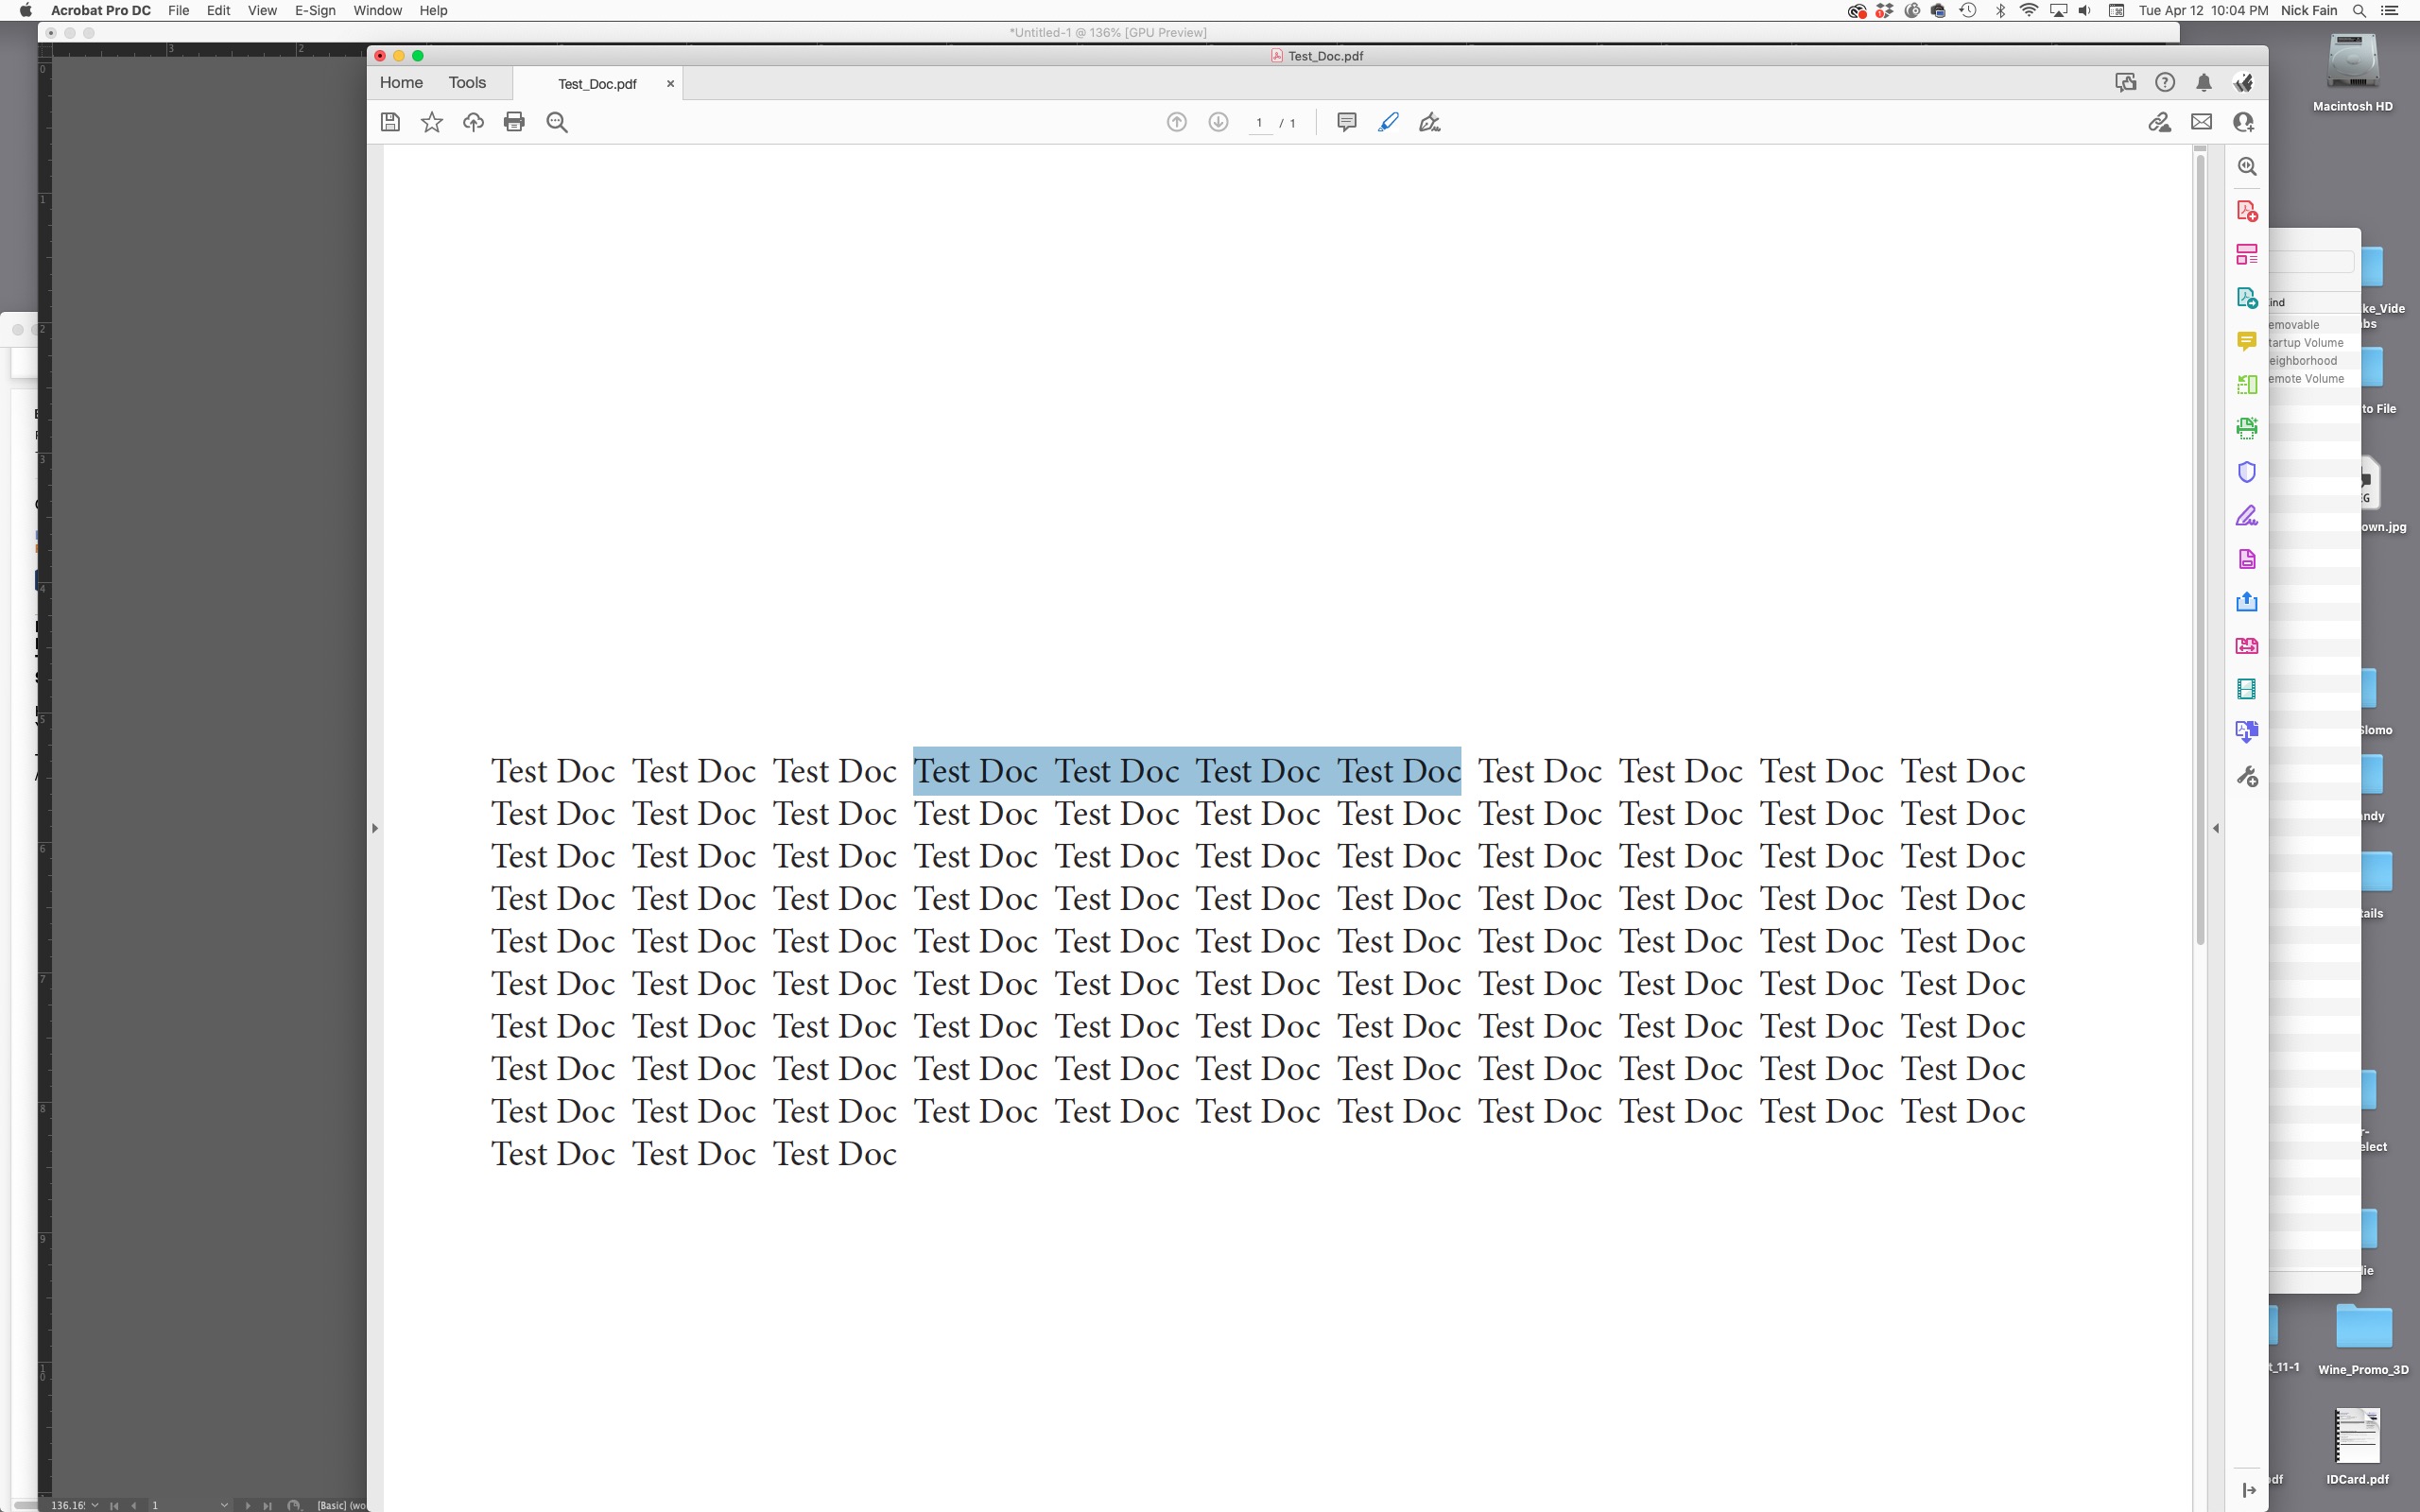Viewport: 2420px width, 1512px height.
Task: Click the Protect PDF shield icon
Action: (x=2248, y=471)
